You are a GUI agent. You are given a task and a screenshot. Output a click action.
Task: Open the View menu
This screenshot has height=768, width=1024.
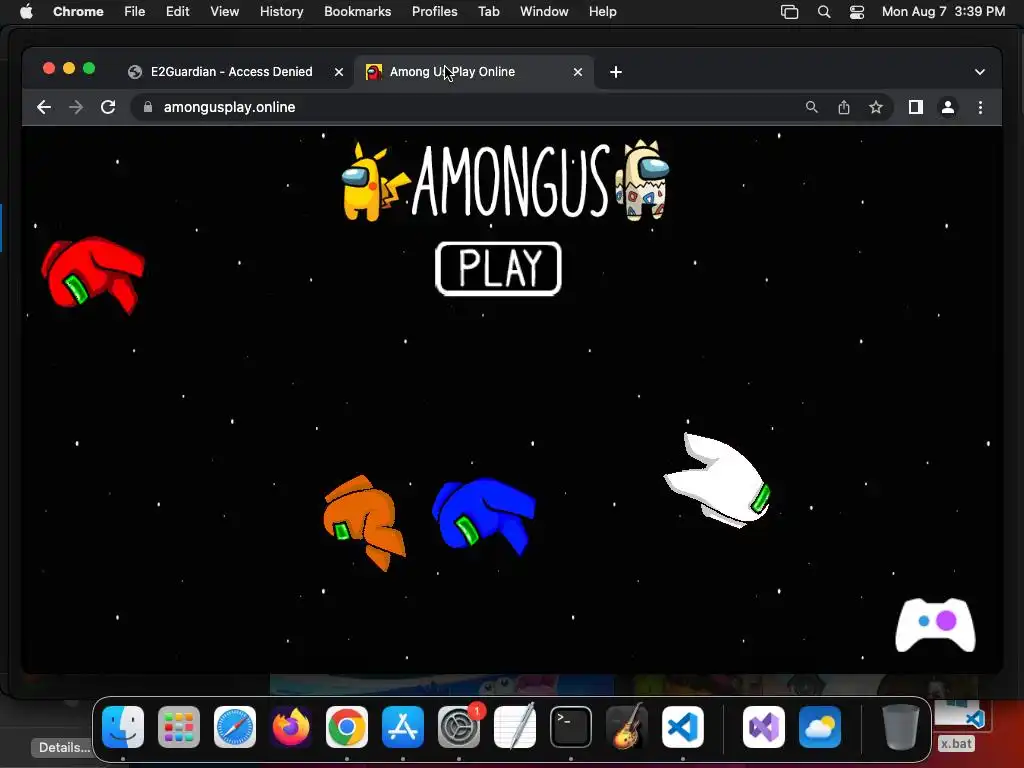(x=225, y=12)
